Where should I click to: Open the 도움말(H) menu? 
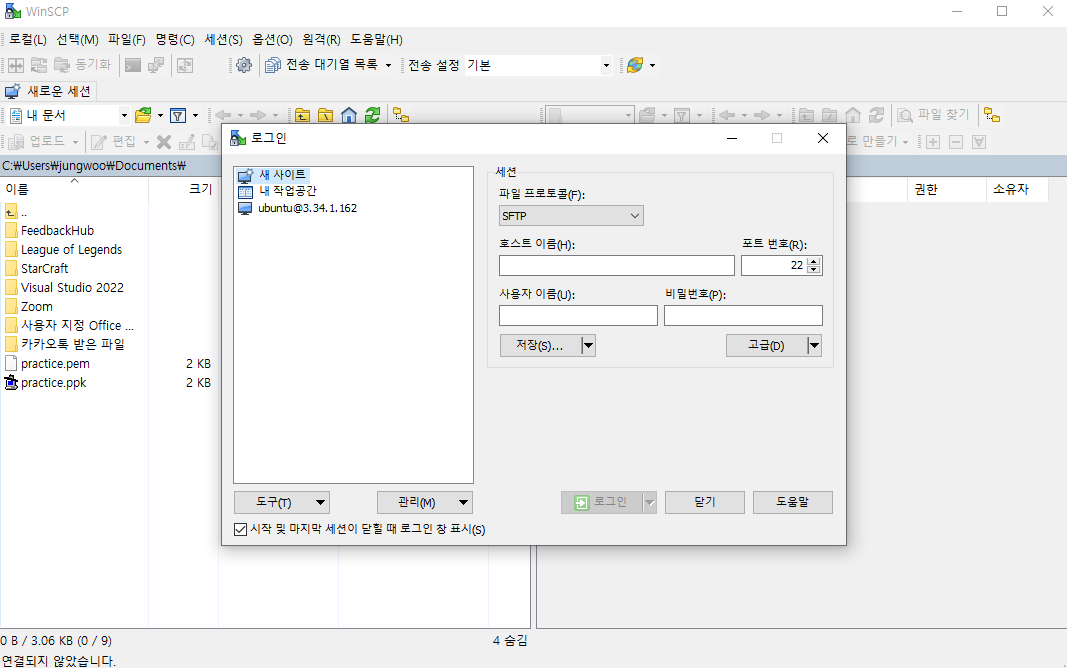click(x=376, y=39)
